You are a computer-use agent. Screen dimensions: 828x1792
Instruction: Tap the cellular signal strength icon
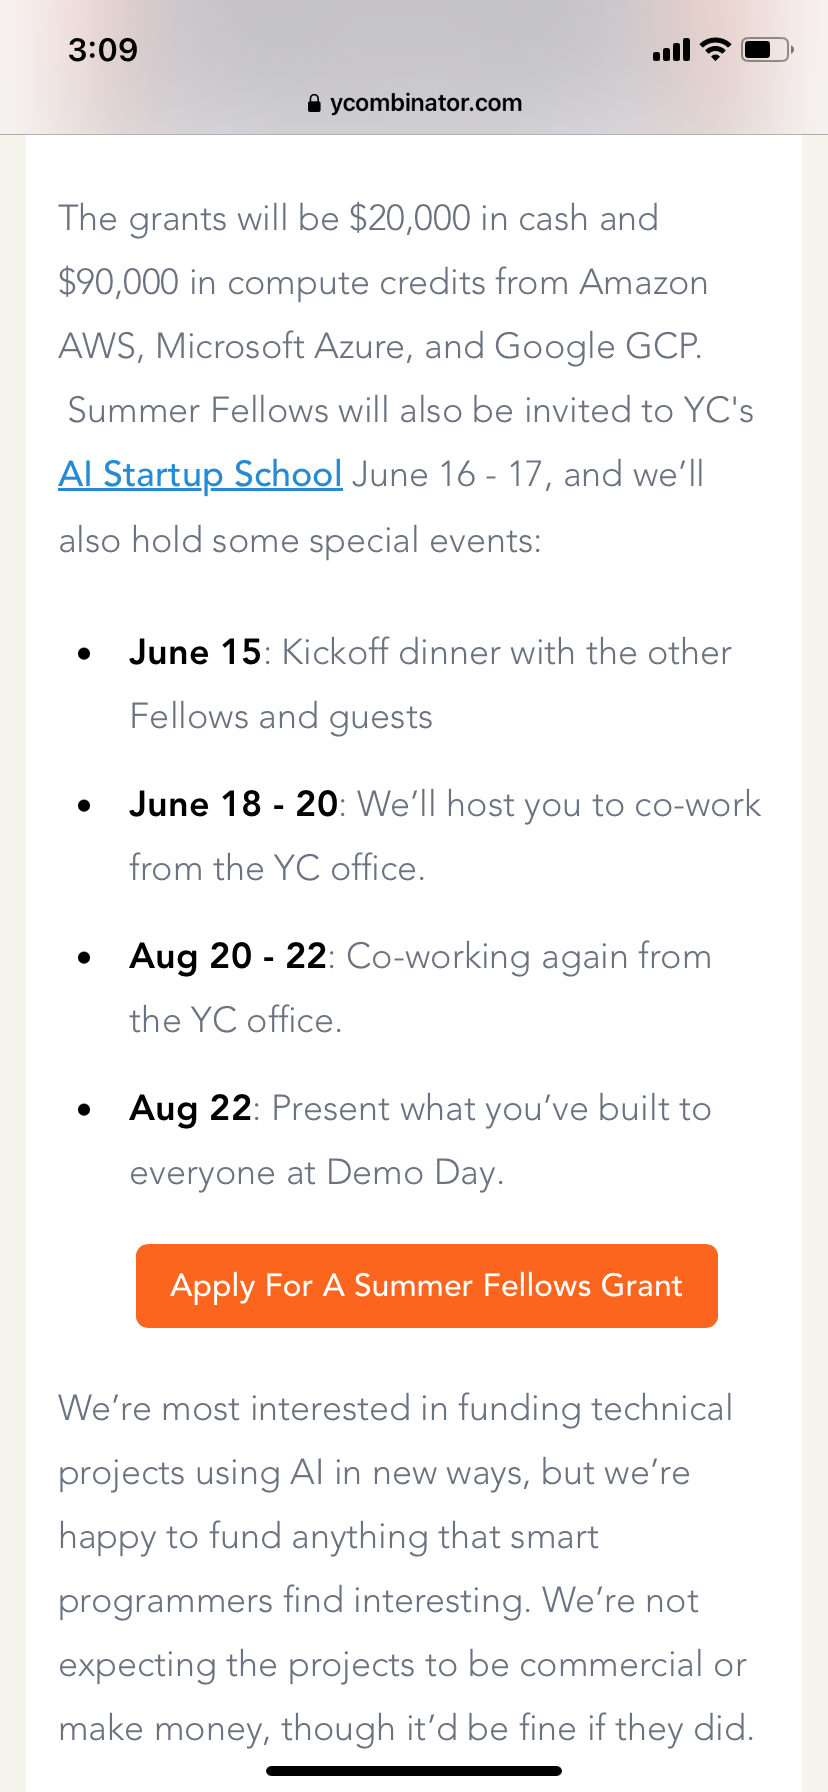pos(670,50)
